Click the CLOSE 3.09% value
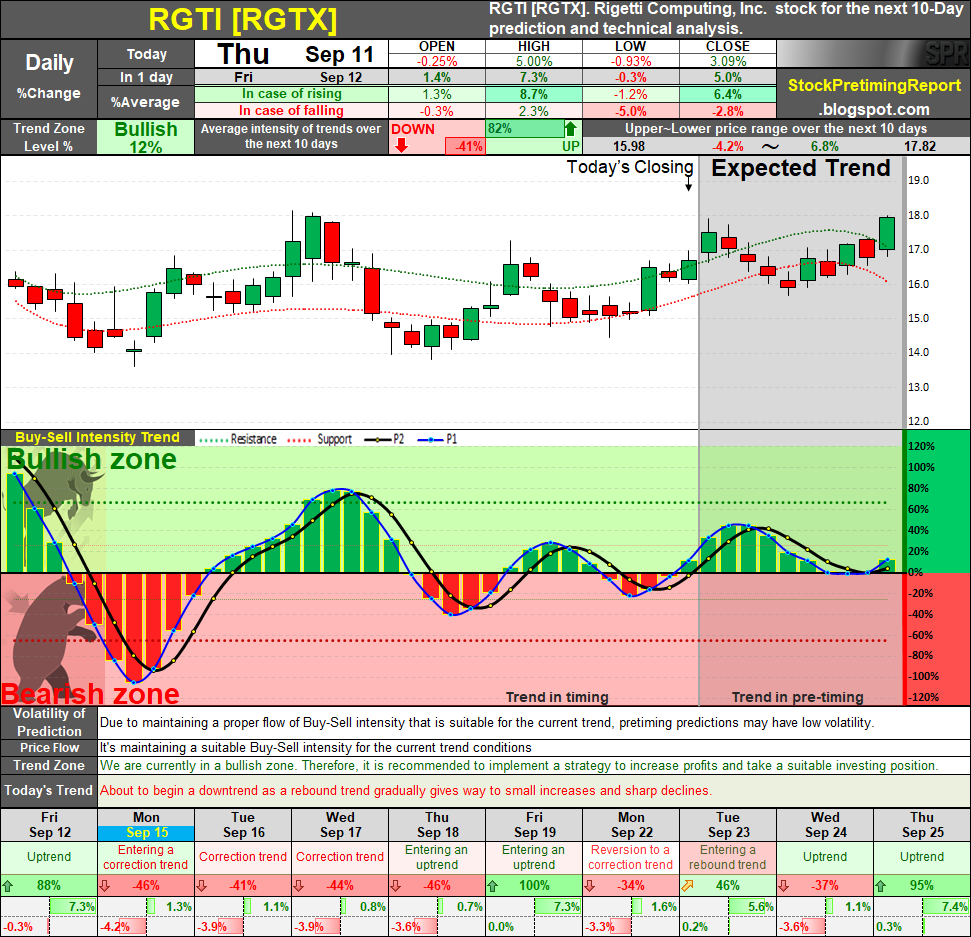Viewport: 971px width, 937px height. 728,61
